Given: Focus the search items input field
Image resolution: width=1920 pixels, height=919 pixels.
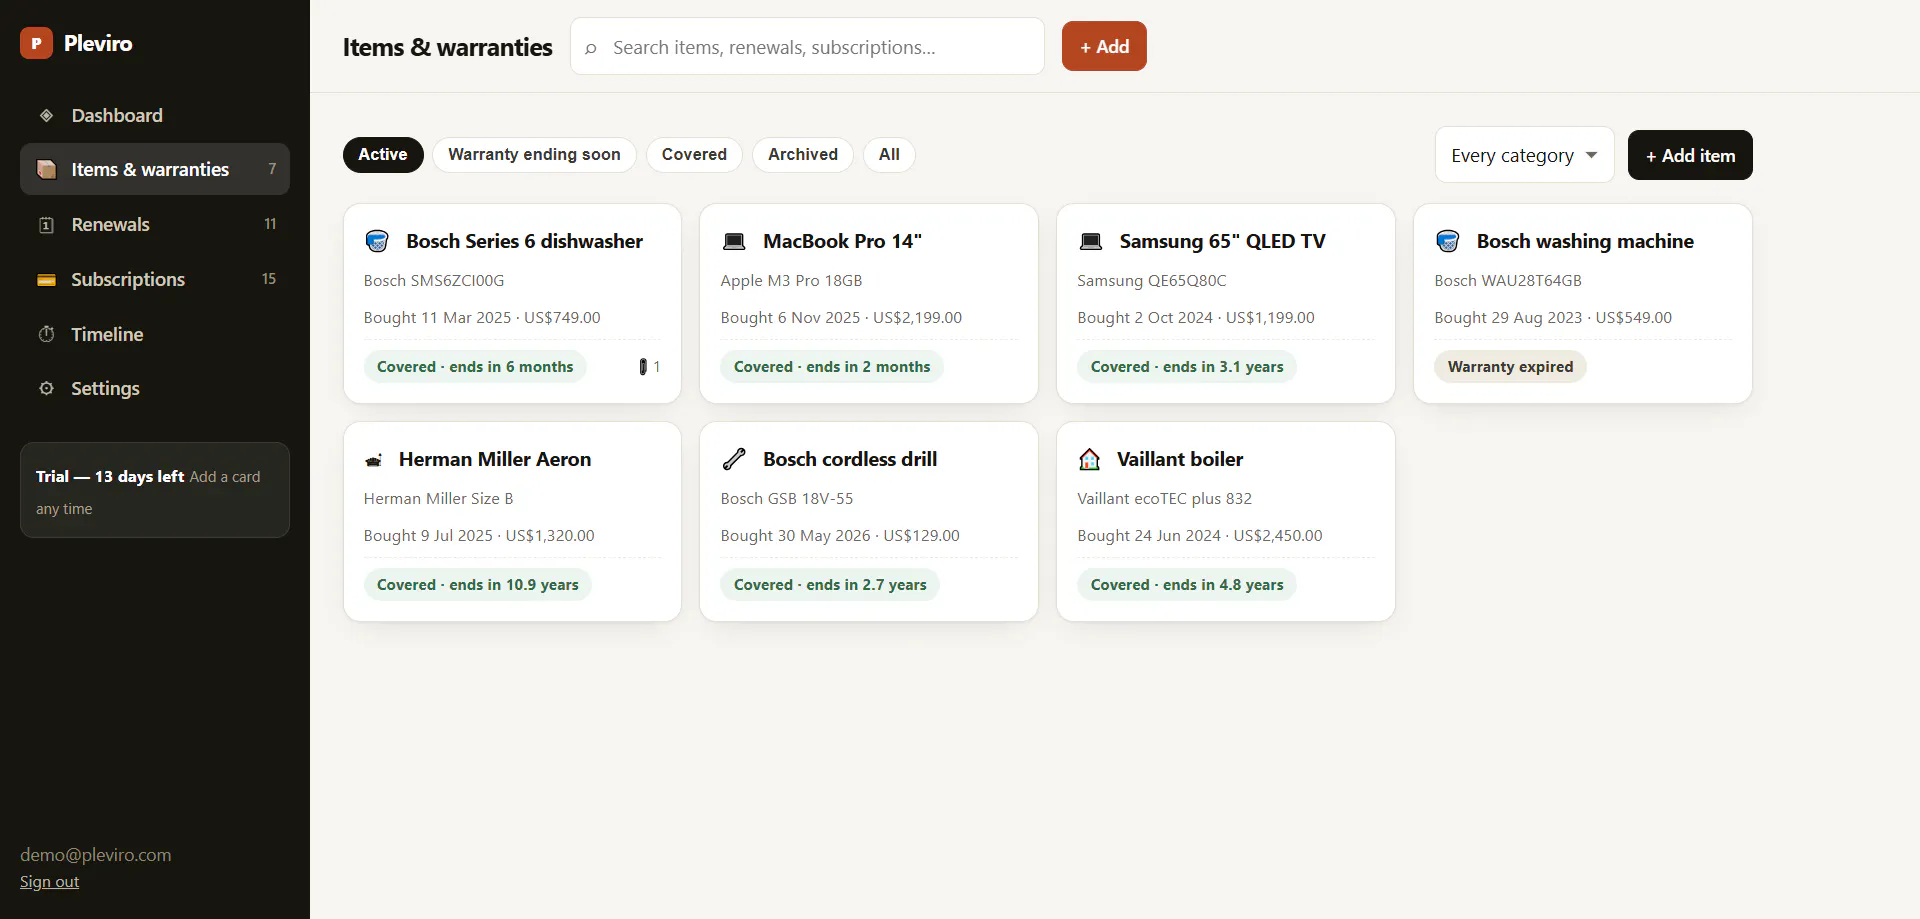Looking at the screenshot, I should [x=807, y=47].
